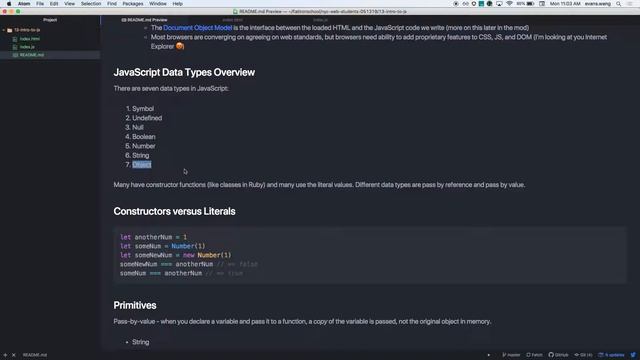Click the String bullet under Primitives

(140, 342)
